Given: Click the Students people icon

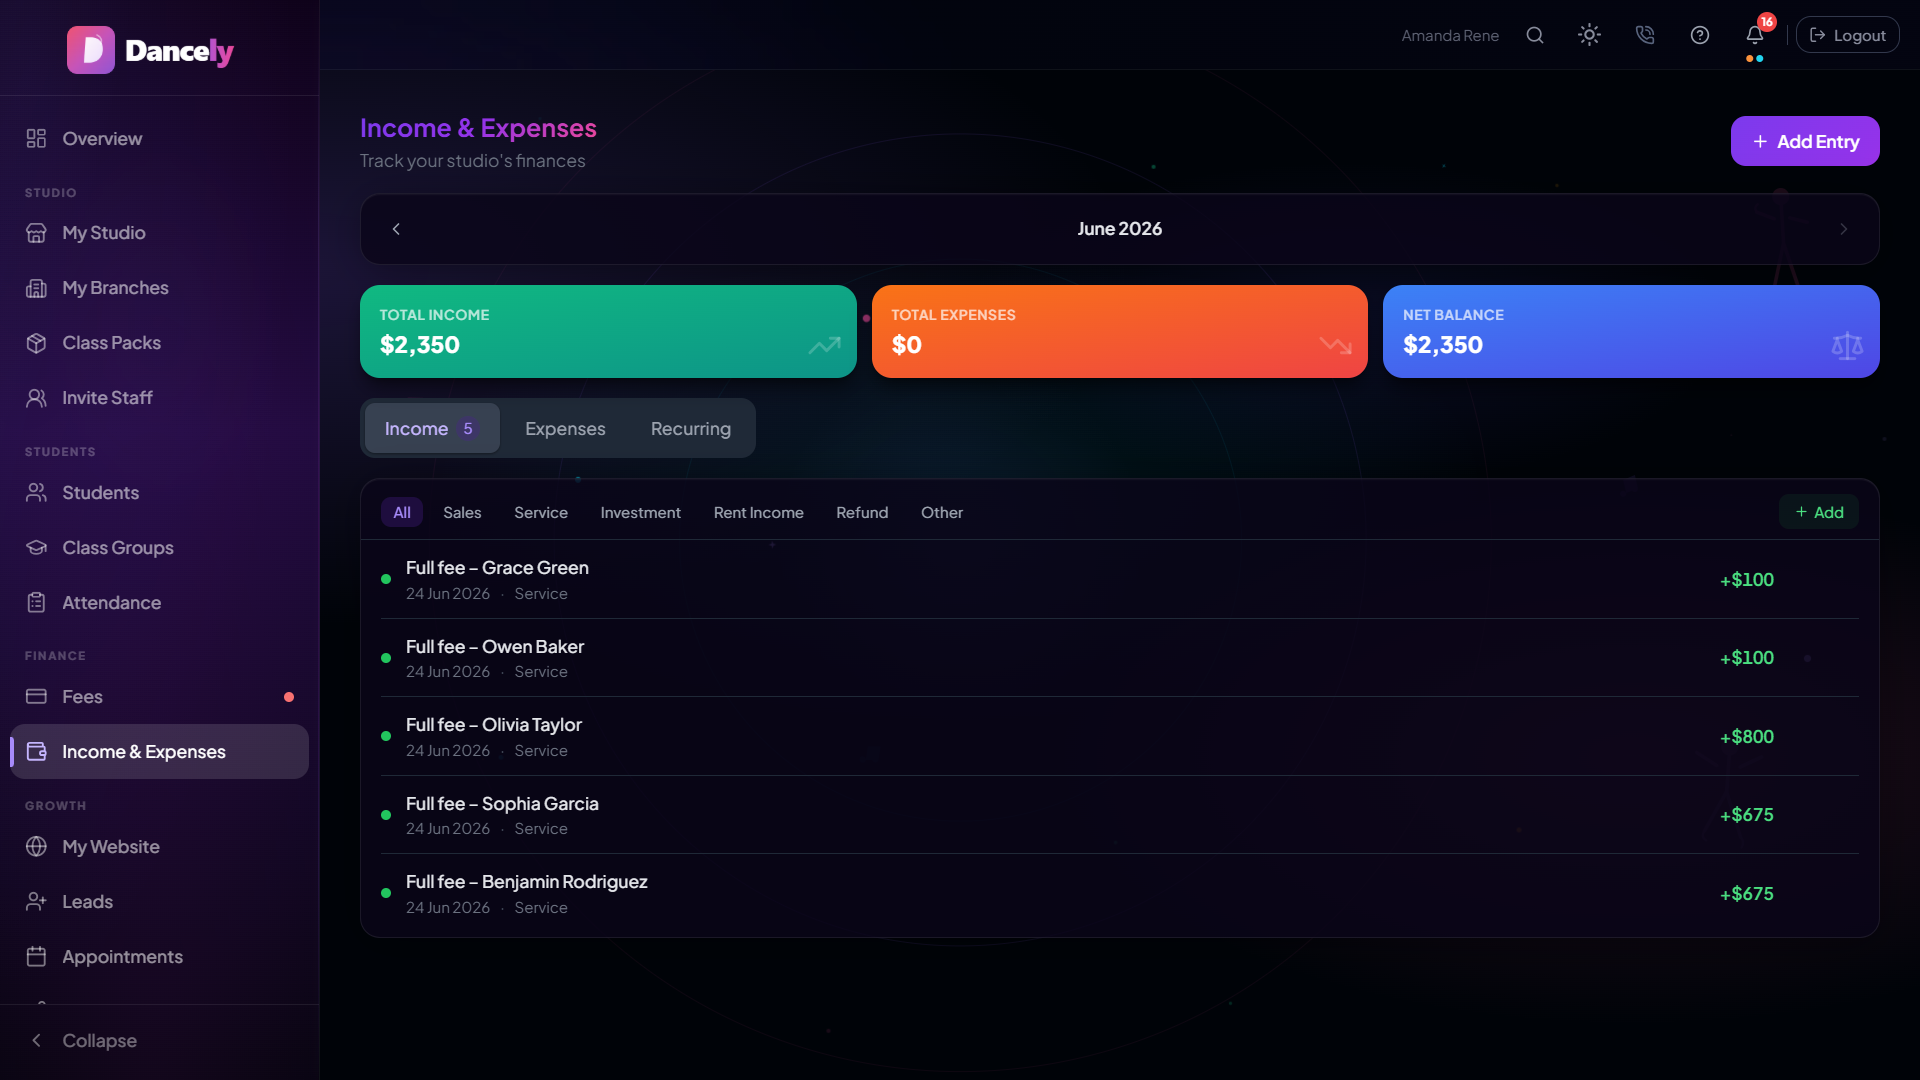Looking at the screenshot, I should click(x=36, y=492).
